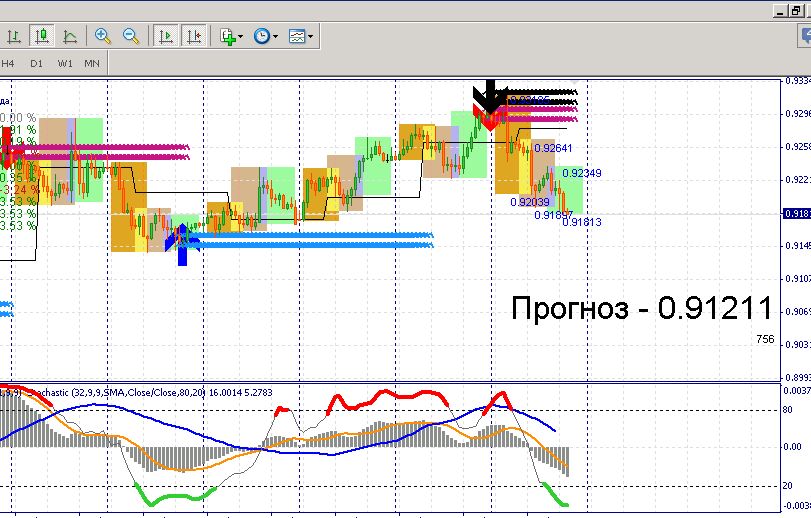Image resolution: width=811 pixels, height=518 pixels.
Task: Click the Stochastic indicator label text
Action: pos(151,393)
